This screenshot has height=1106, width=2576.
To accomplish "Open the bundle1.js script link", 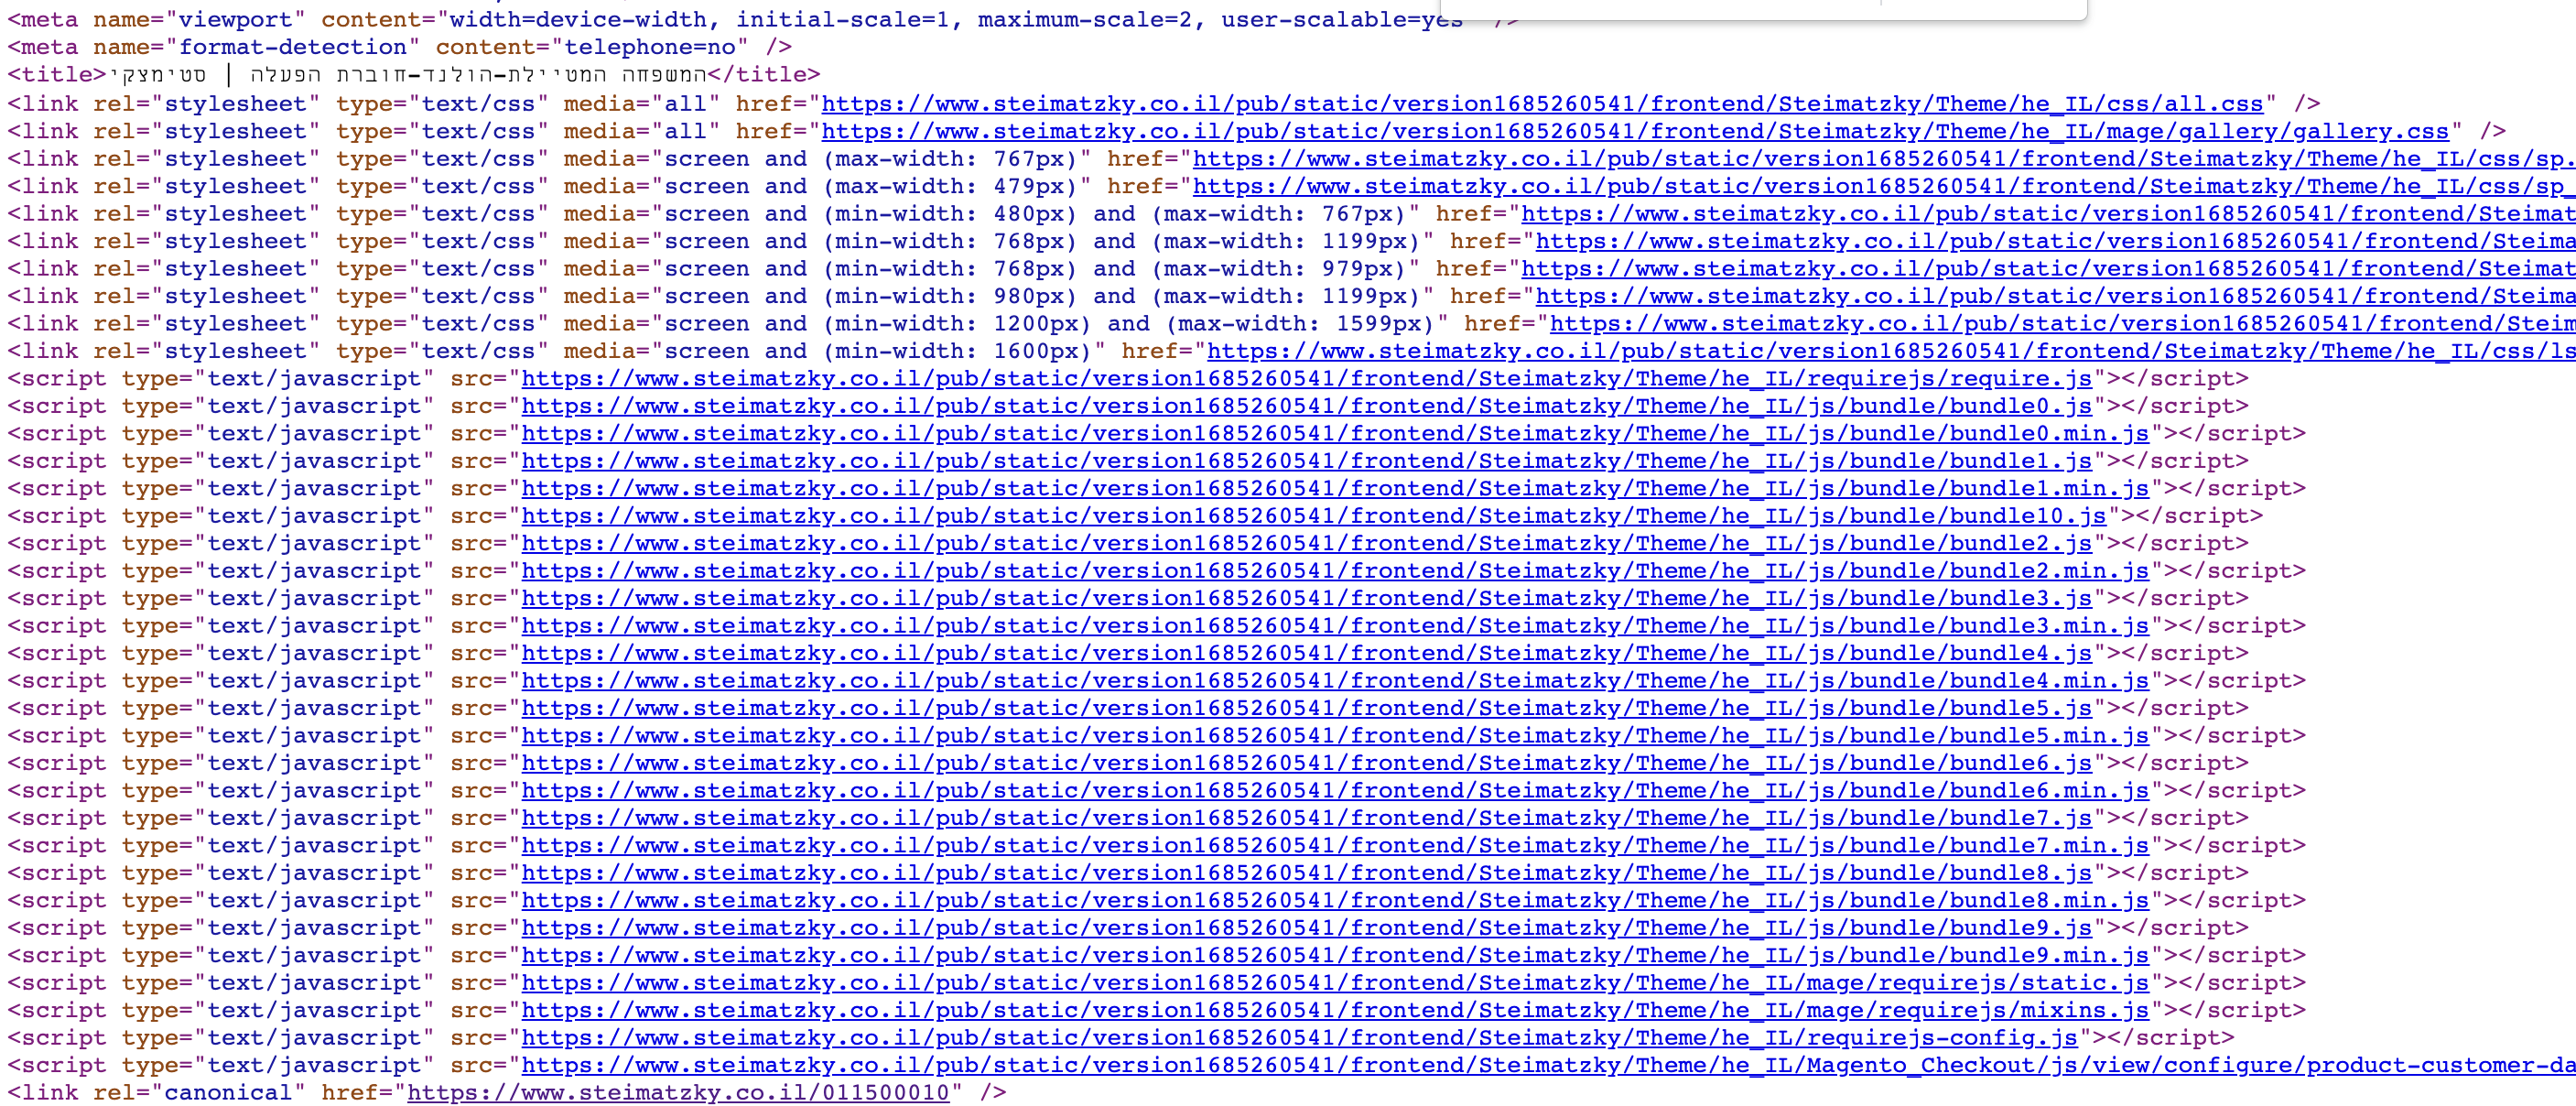I will [1306, 461].
